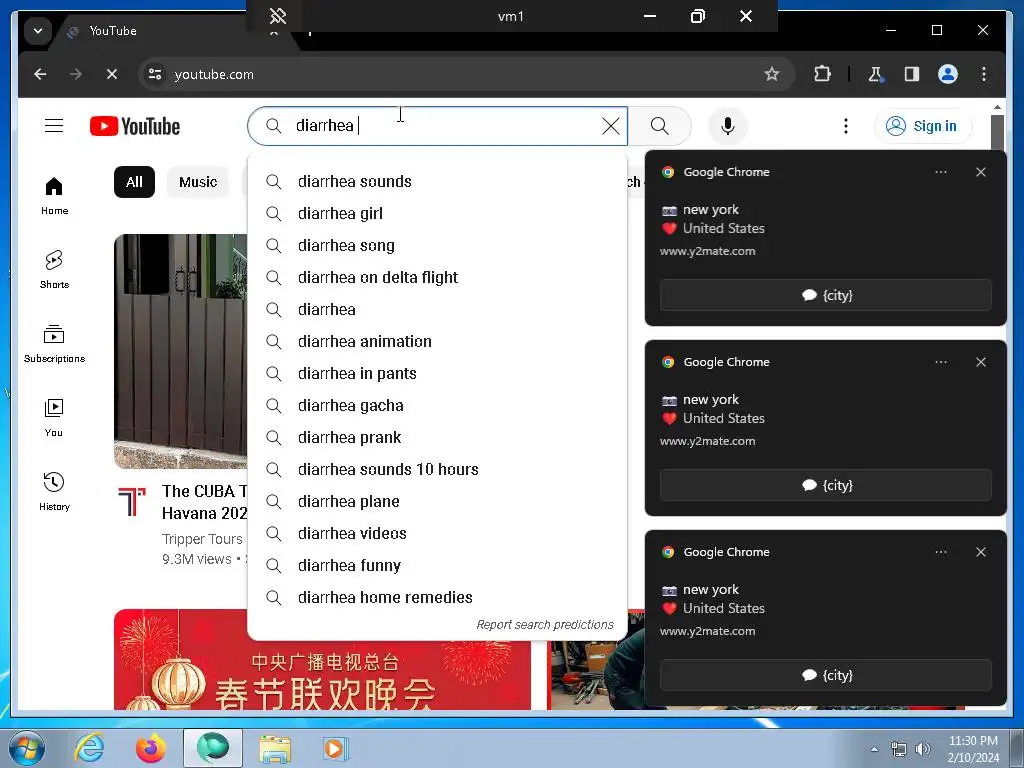Image resolution: width=1024 pixels, height=768 pixels.
Task: Open Chrome Labs flask icon
Action: click(876, 74)
